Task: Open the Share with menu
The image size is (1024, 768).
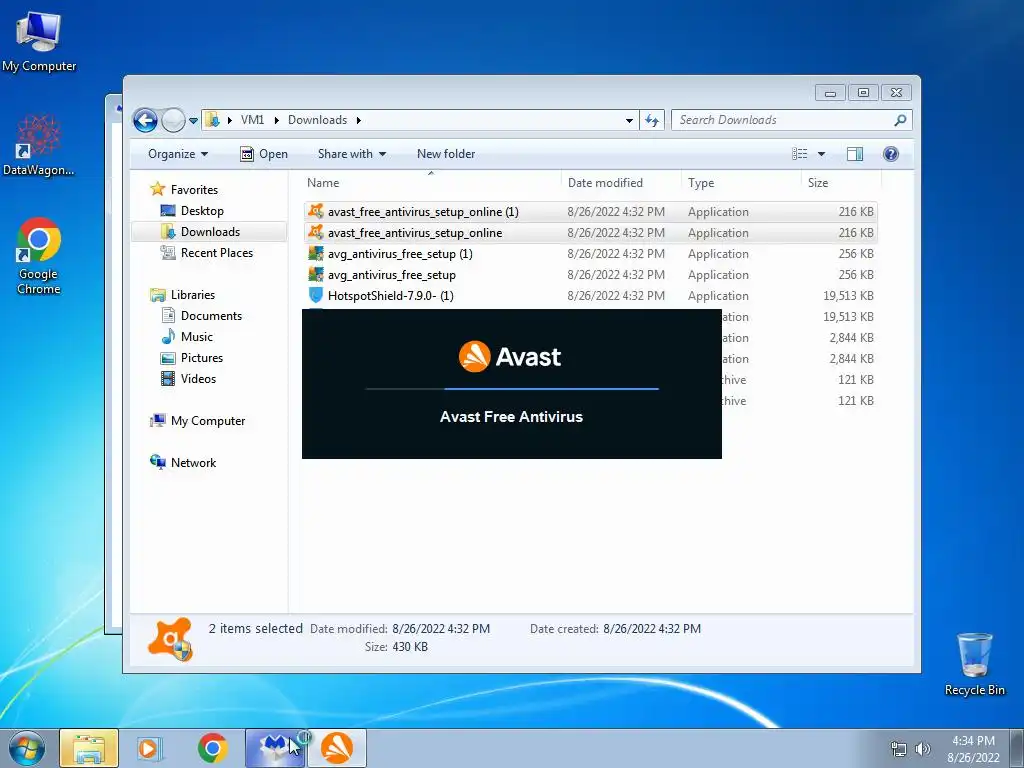Action: coord(352,154)
